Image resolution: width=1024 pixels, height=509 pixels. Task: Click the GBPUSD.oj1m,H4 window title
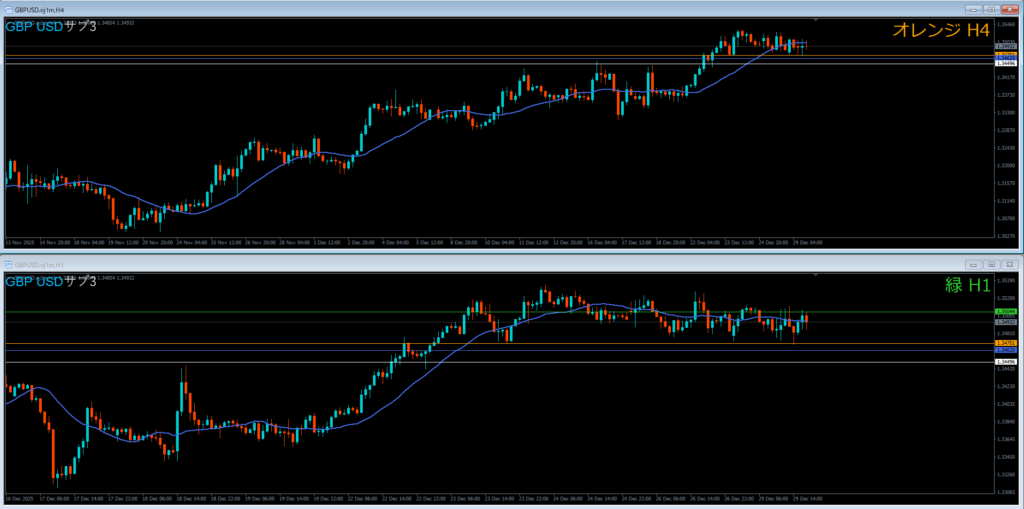41,9
